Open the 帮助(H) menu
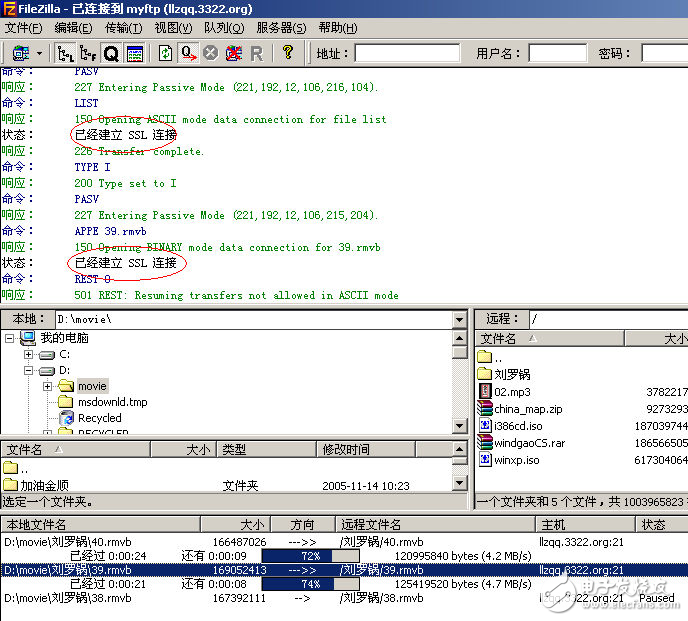The width and height of the screenshot is (688, 621). pos(338,28)
